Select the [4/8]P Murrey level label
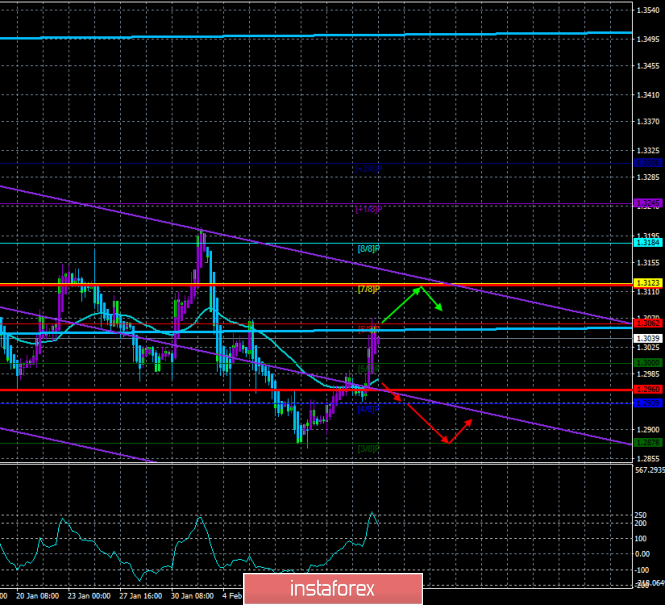The height and width of the screenshot is (605, 665). point(369,410)
